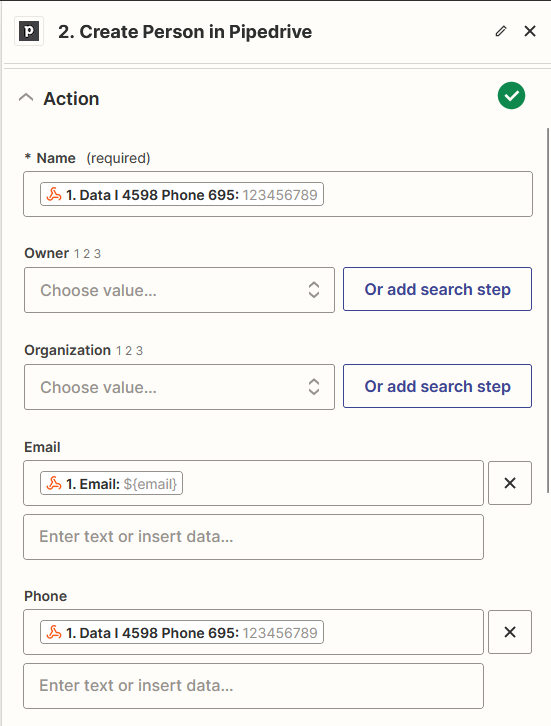The height and width of the screenshot is (726, 551).
Task: Click empty Email field to insert data
Action: click(253, 537)
